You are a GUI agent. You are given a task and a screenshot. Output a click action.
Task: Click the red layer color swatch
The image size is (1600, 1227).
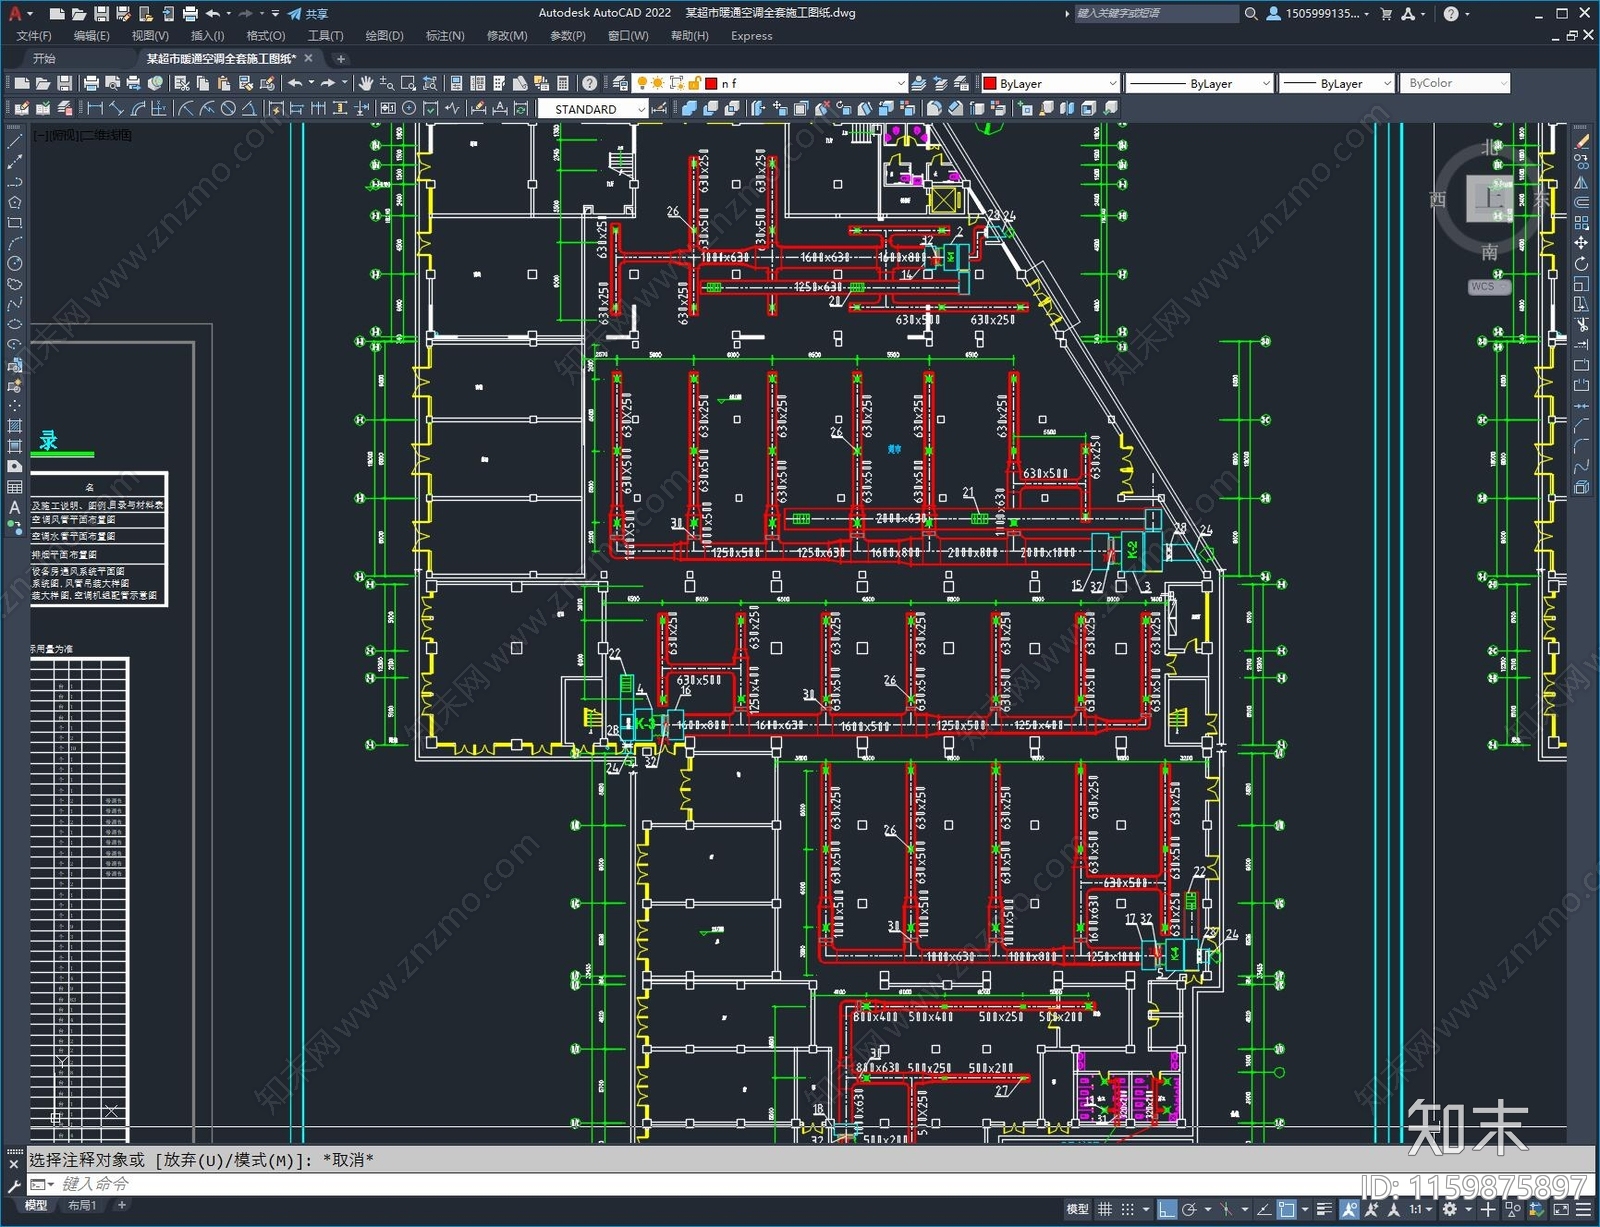point(711,83)
